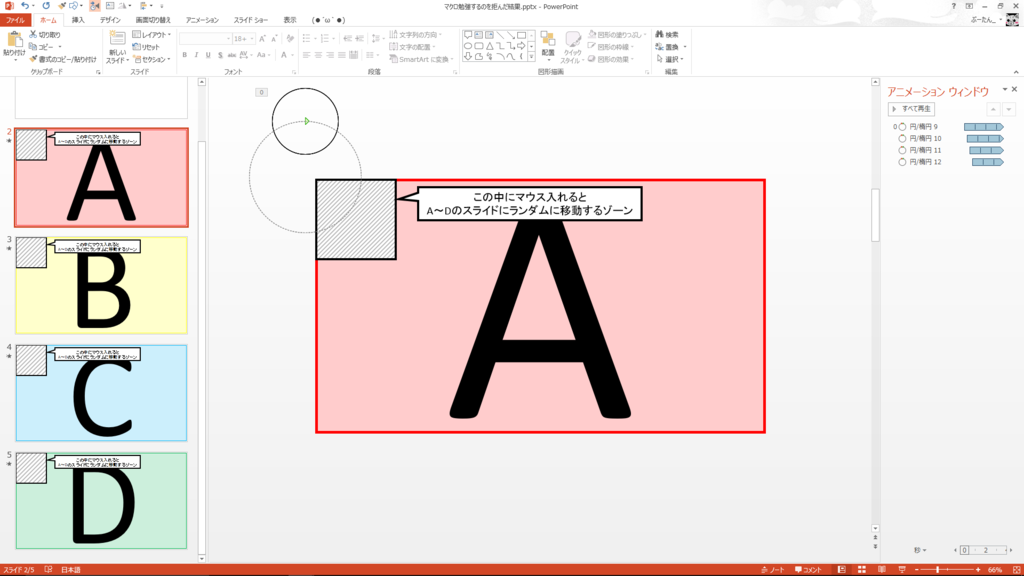Select the right arrow shape in shapes gallery

pyautogui.click(x=521, y=46)
